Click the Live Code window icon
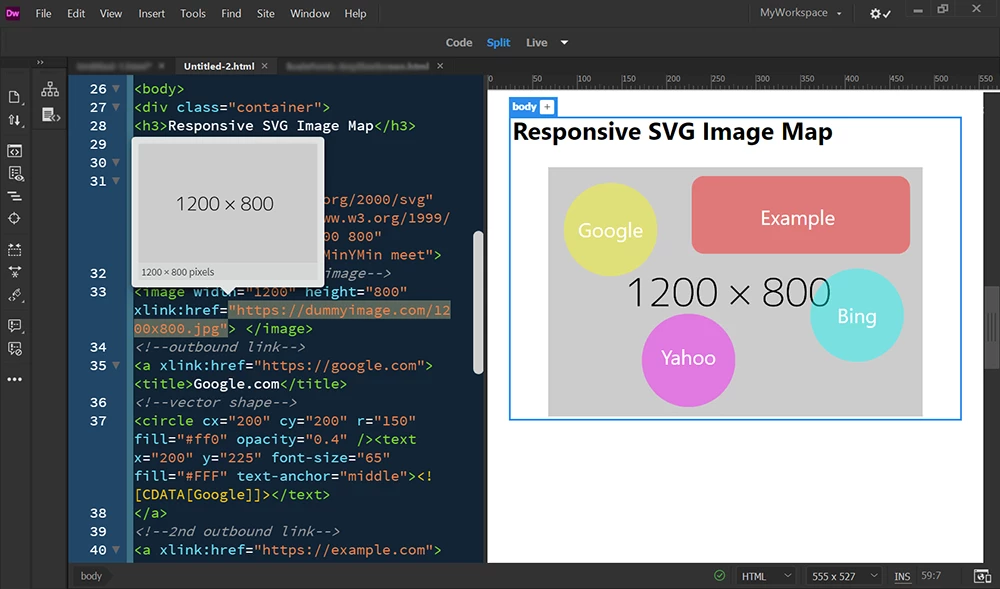The image size is (1000, 589). coord(14,151)
